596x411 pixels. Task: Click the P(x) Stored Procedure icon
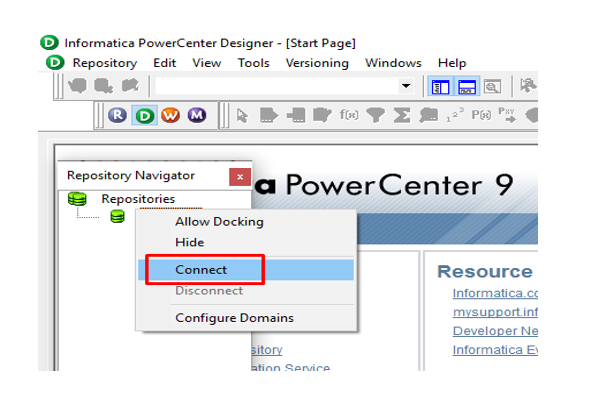click(x=481, y=114)
